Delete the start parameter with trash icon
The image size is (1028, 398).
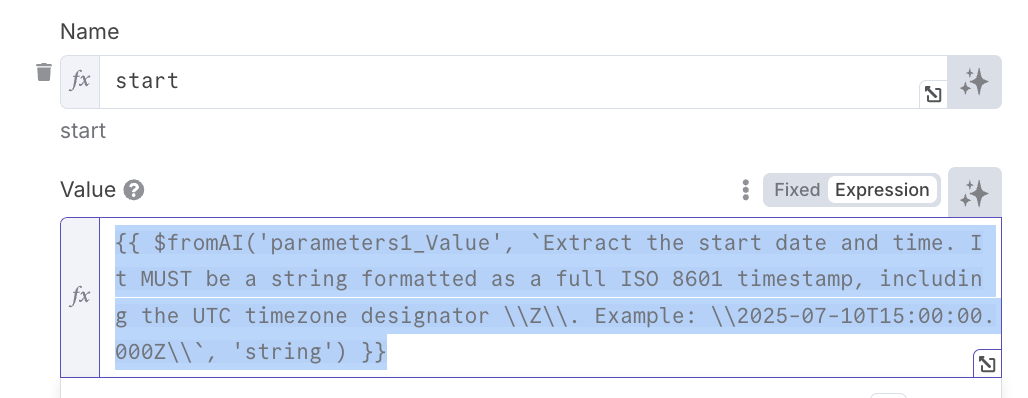tap(44, 72)
